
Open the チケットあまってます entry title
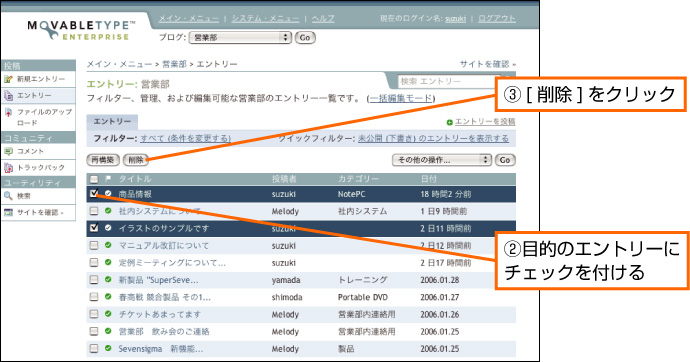160,314
